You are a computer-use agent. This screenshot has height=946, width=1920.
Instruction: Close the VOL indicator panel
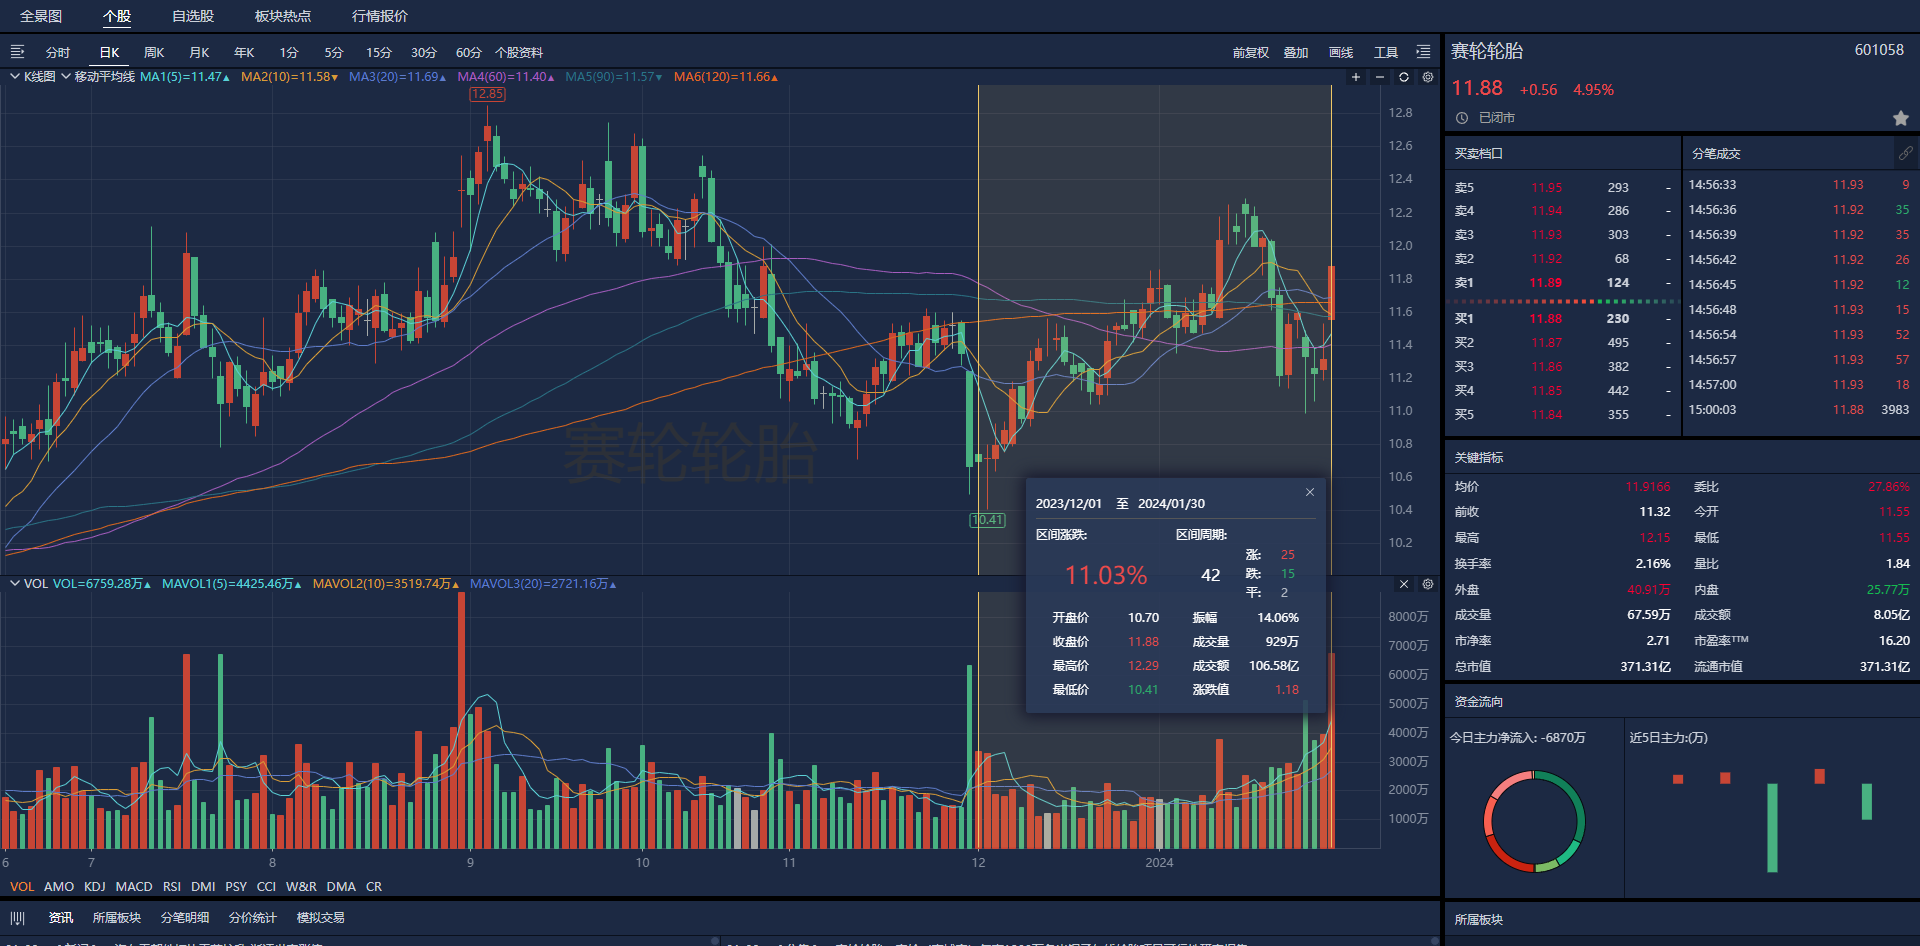coord(1404,584)
